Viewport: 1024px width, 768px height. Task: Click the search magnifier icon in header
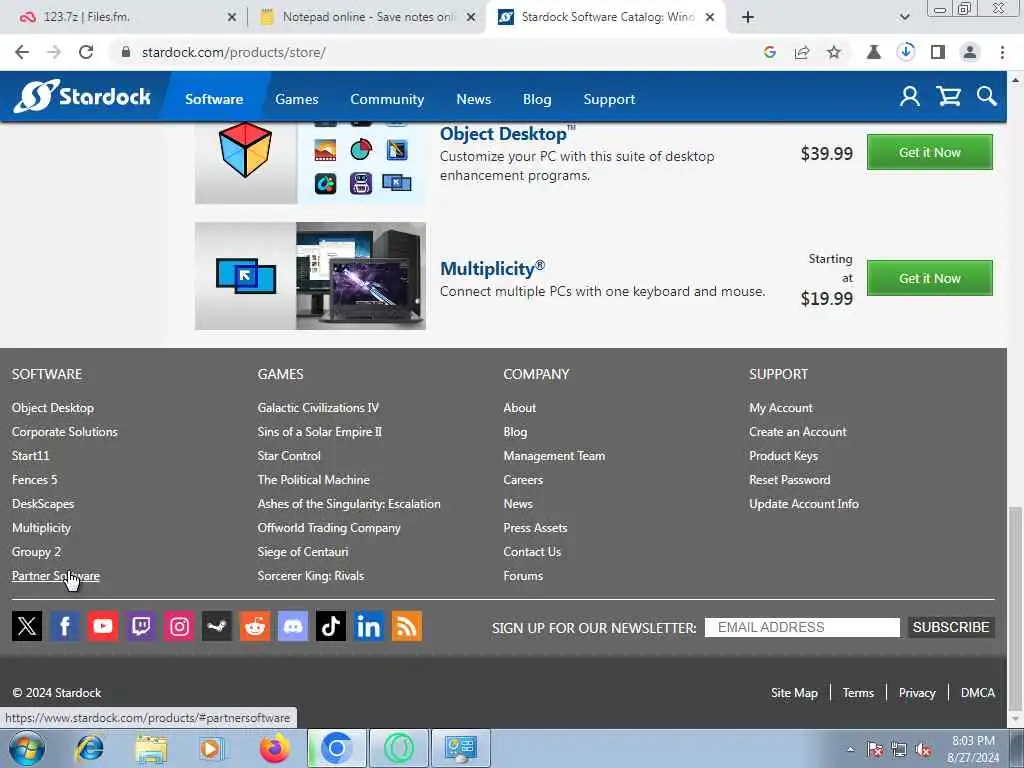coord(987,97)
